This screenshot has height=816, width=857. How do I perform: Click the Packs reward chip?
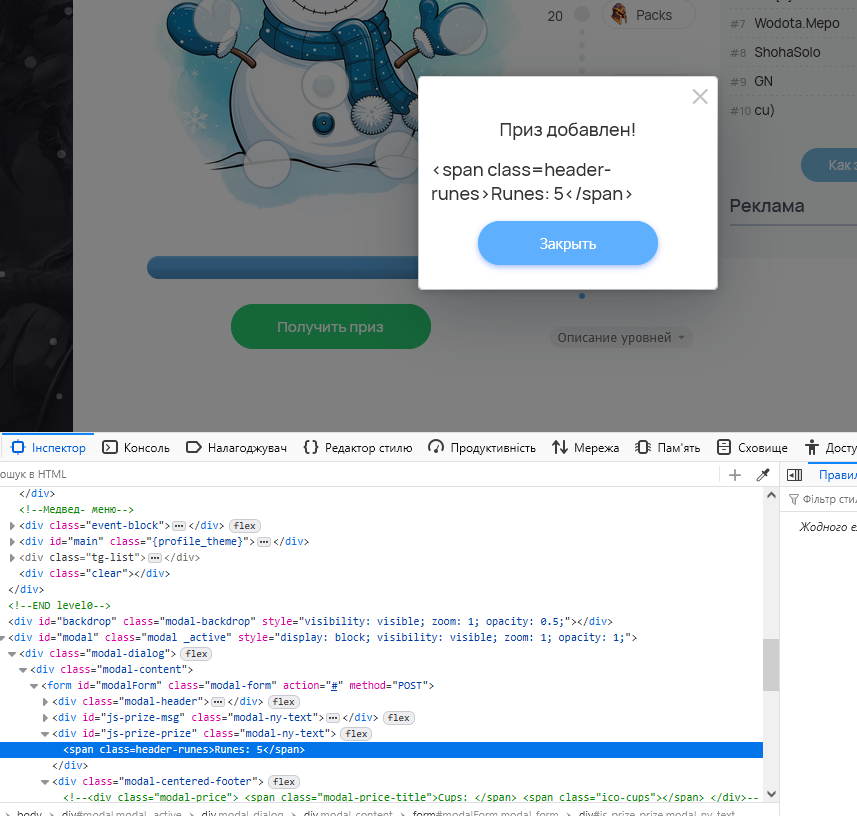click(649, 15)
